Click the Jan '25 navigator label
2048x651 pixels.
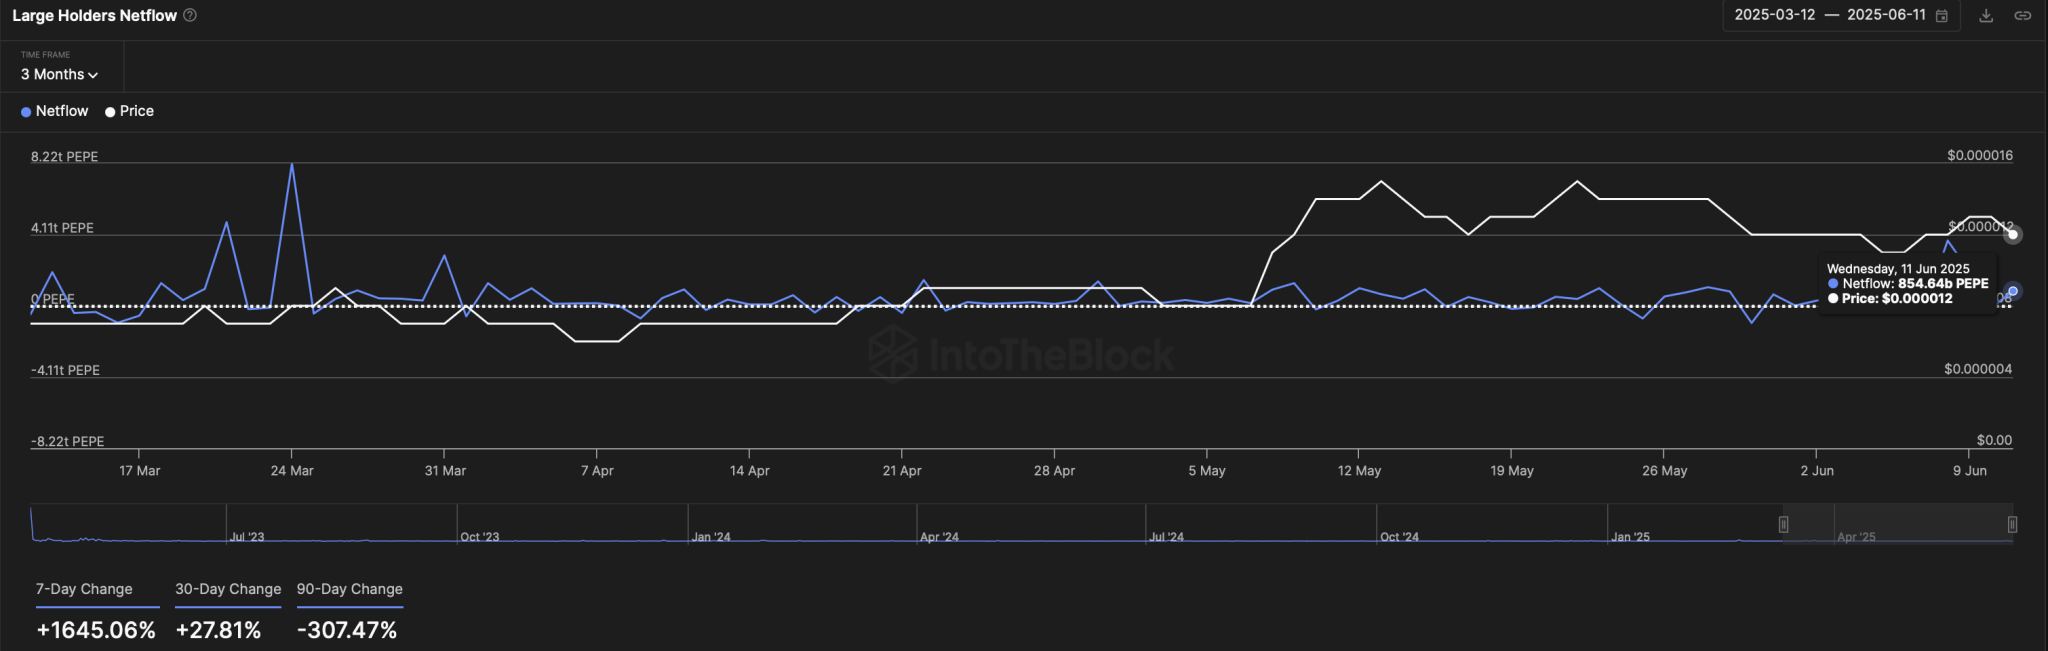coord(1630,537)
